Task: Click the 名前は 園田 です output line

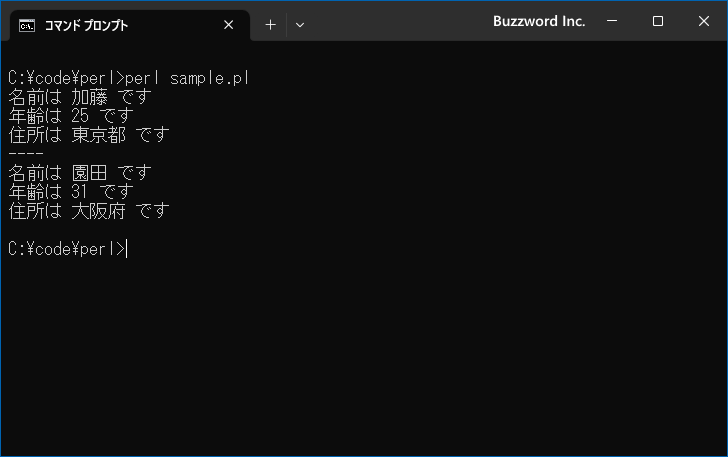Action: [80, 173]
